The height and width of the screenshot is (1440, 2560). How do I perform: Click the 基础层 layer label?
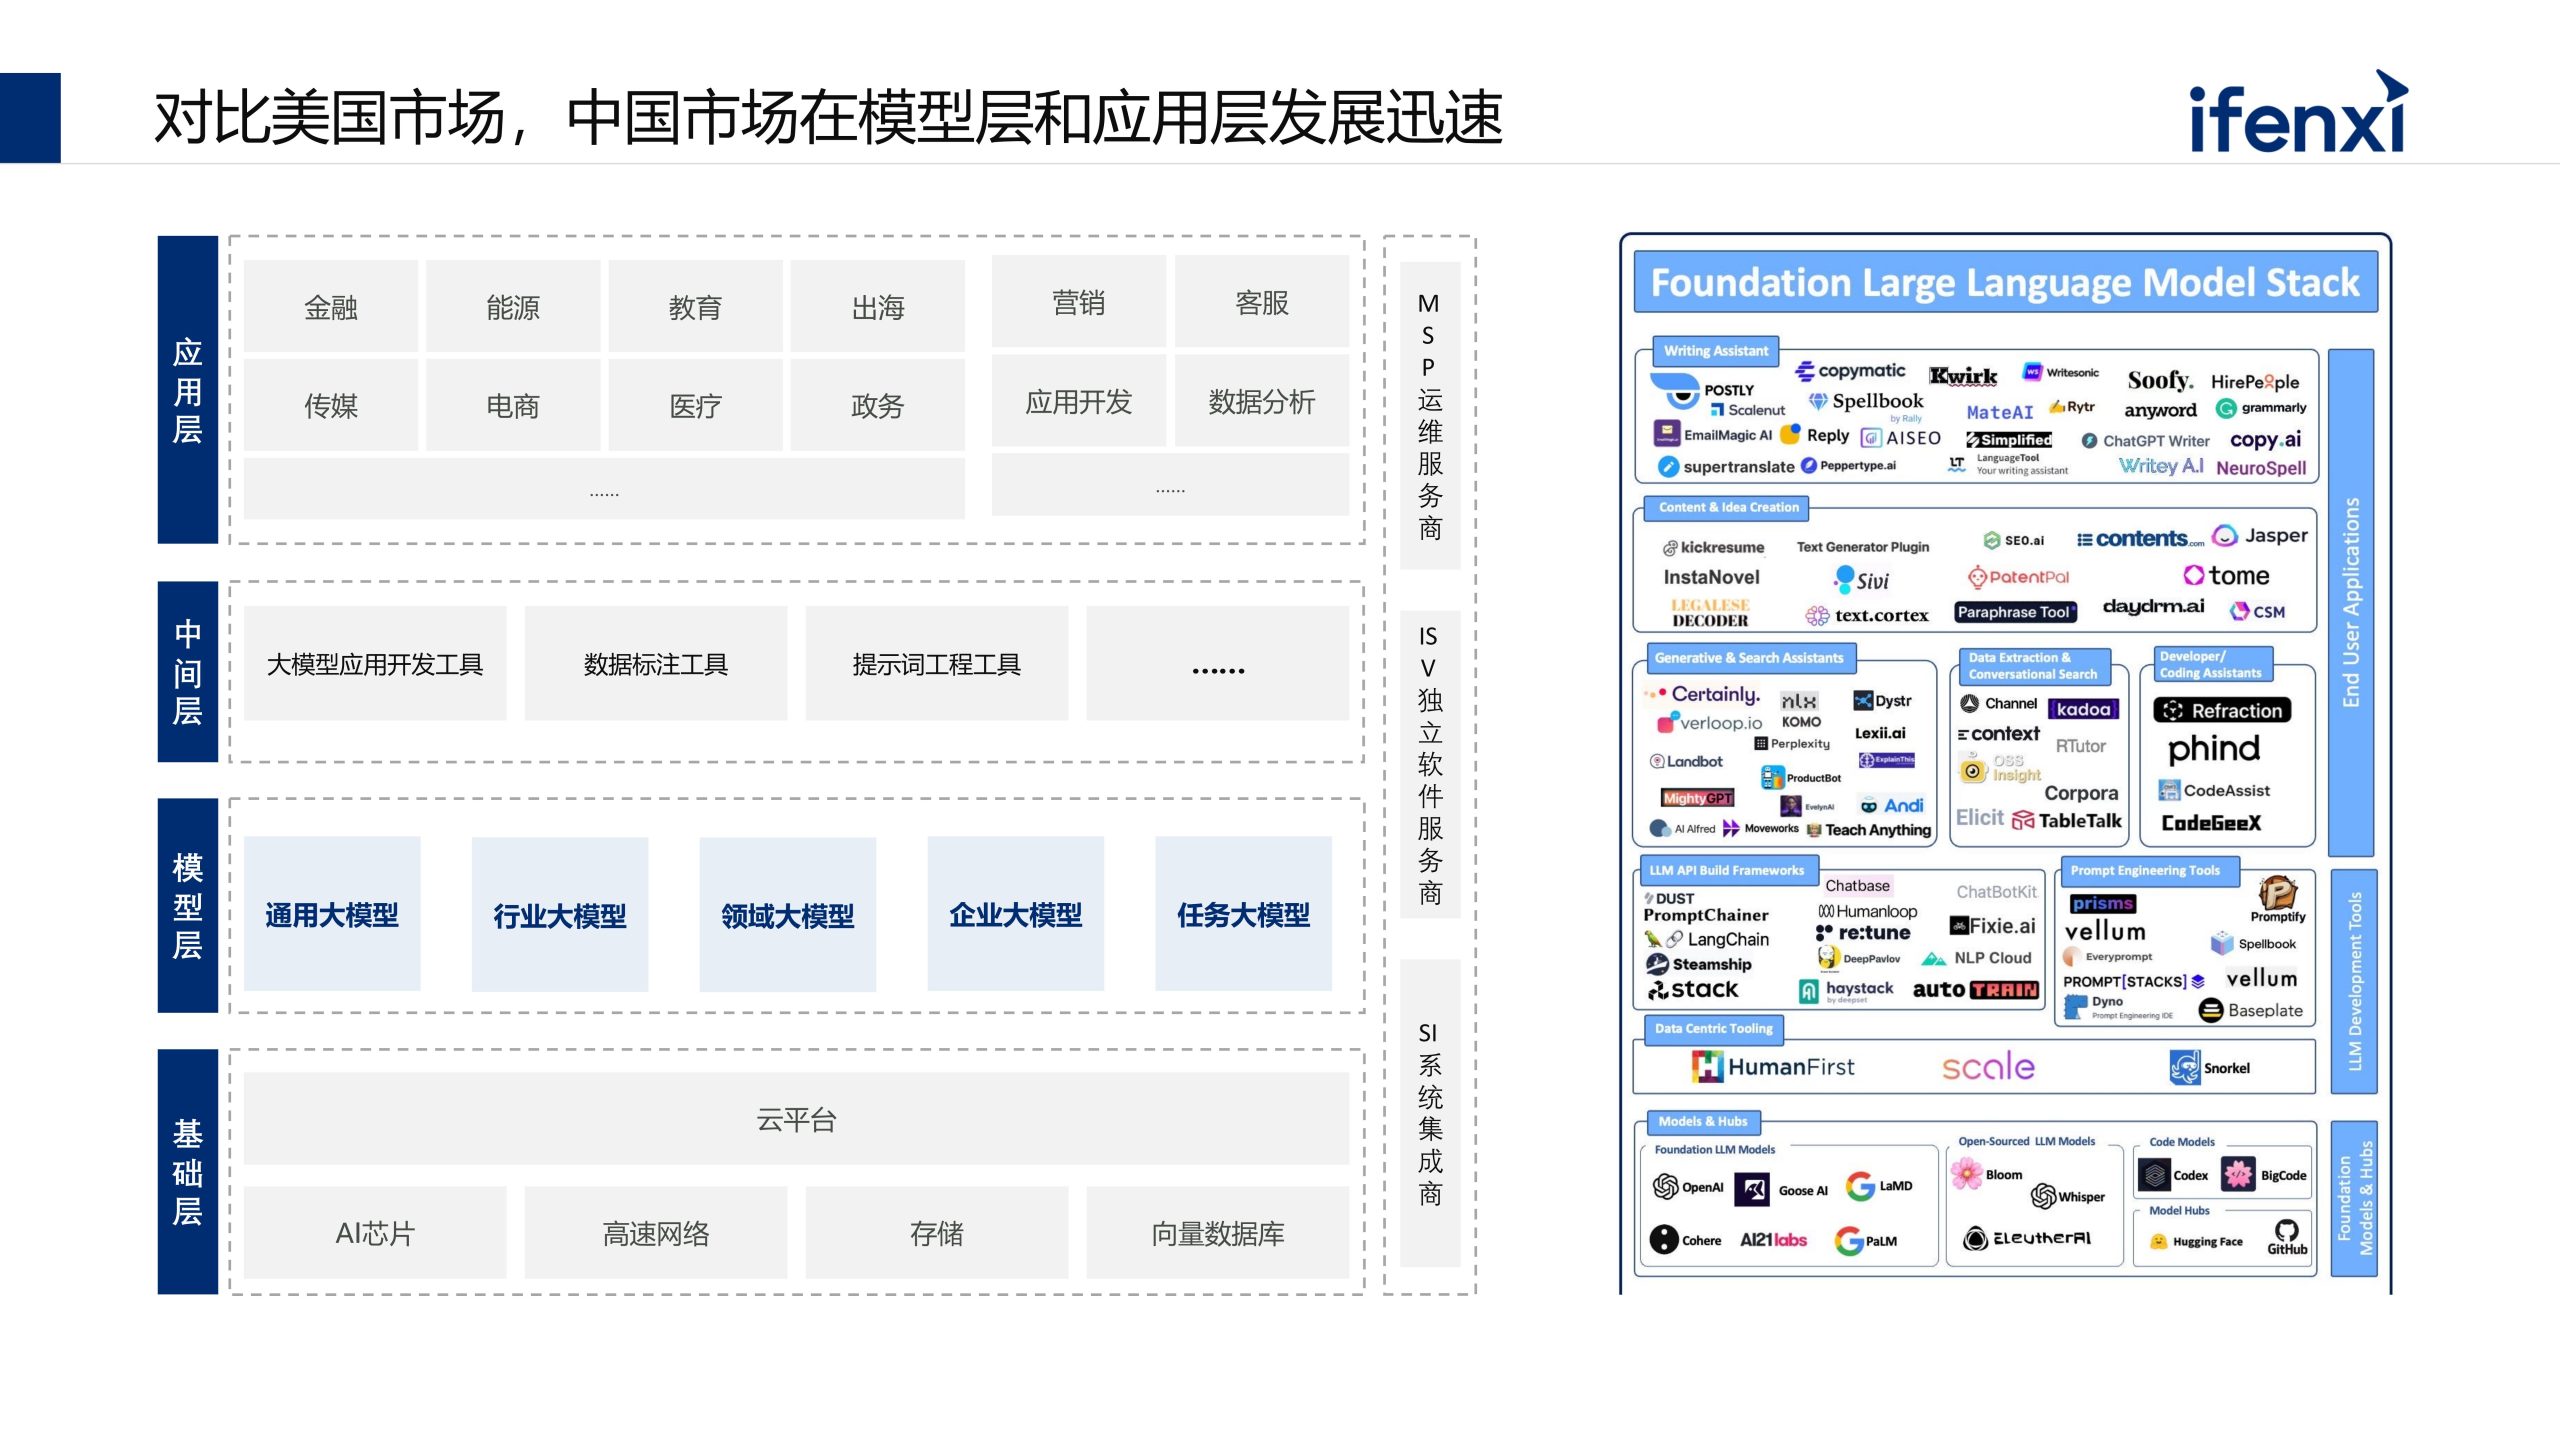(x=188, y=1171)
